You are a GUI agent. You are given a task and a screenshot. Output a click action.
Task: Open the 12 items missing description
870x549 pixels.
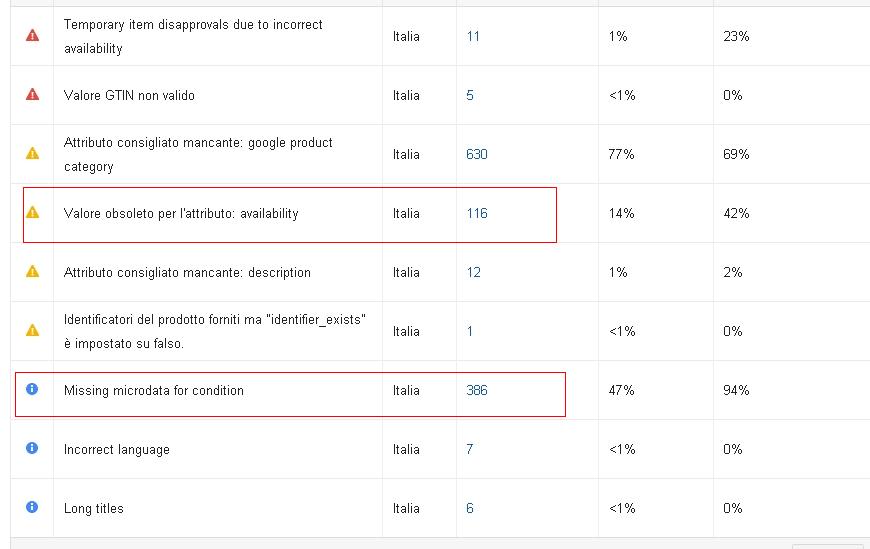click(473, 273)
